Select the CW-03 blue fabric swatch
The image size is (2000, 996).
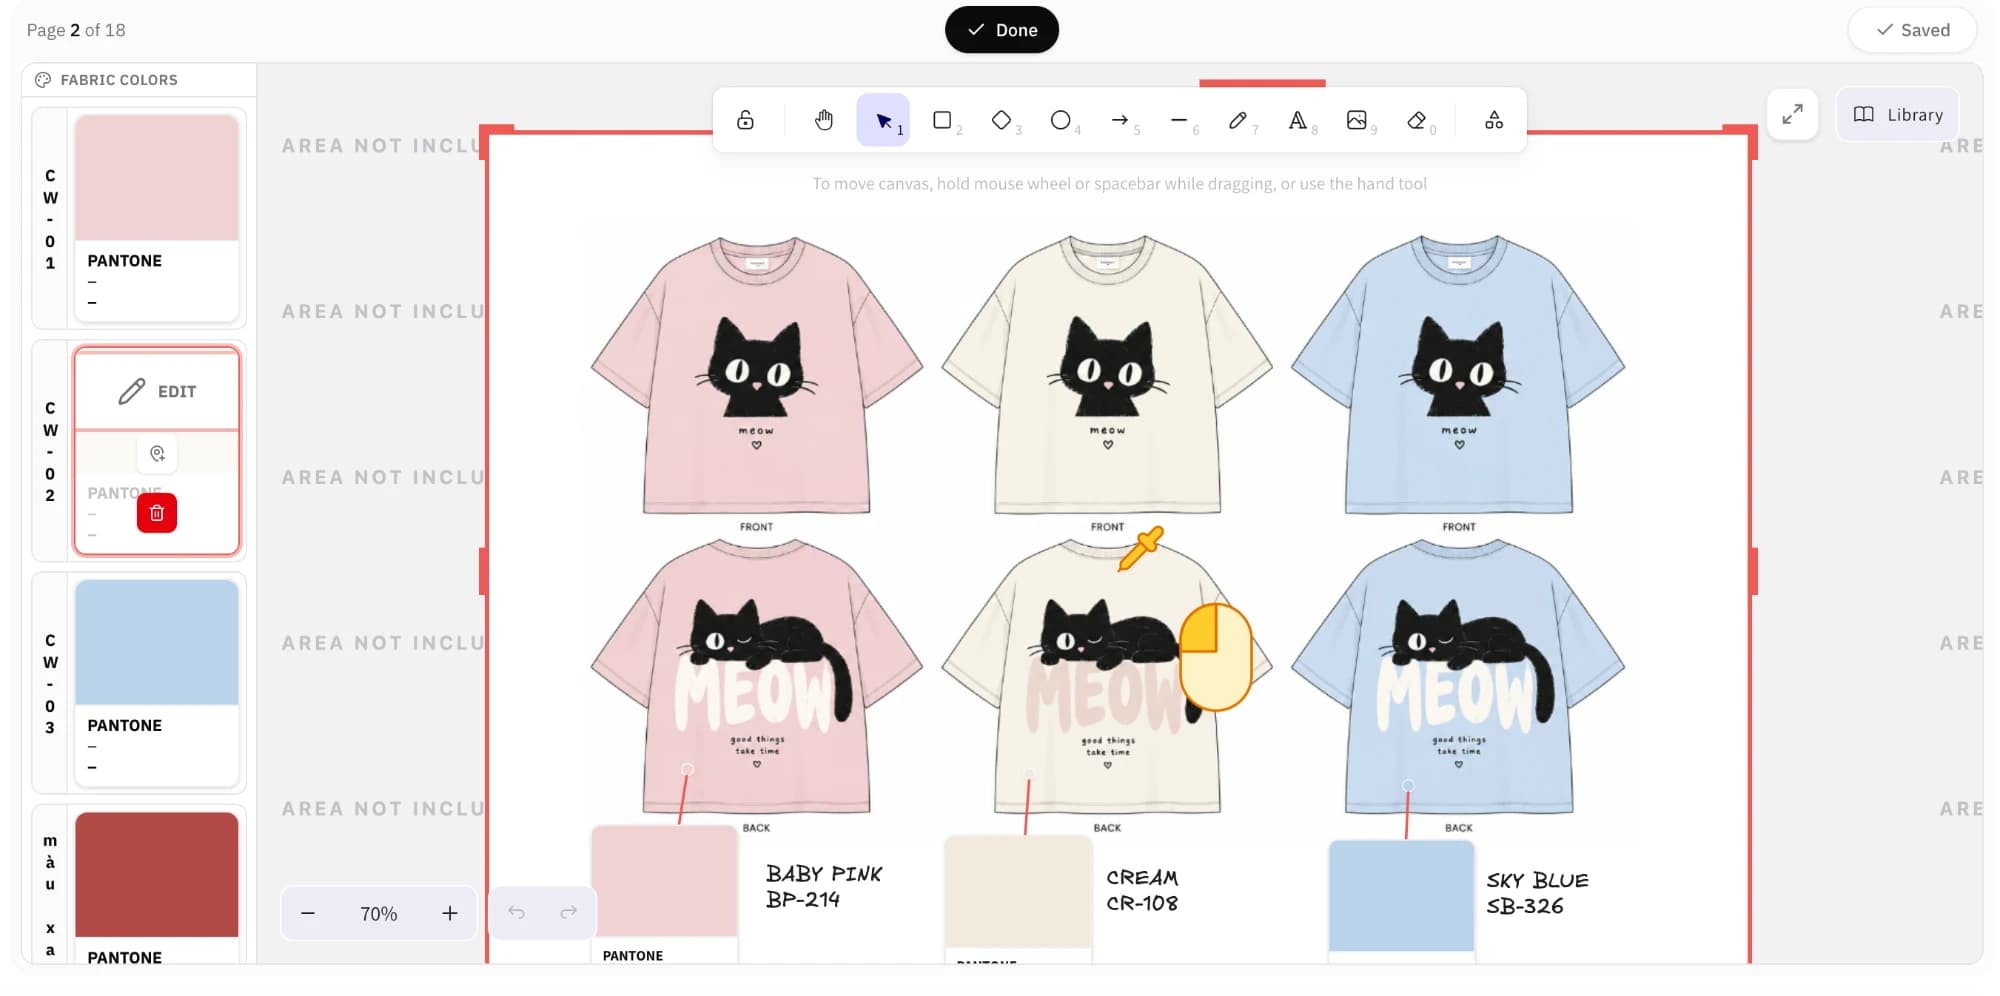pyautogui.click(x=157, y=642)
